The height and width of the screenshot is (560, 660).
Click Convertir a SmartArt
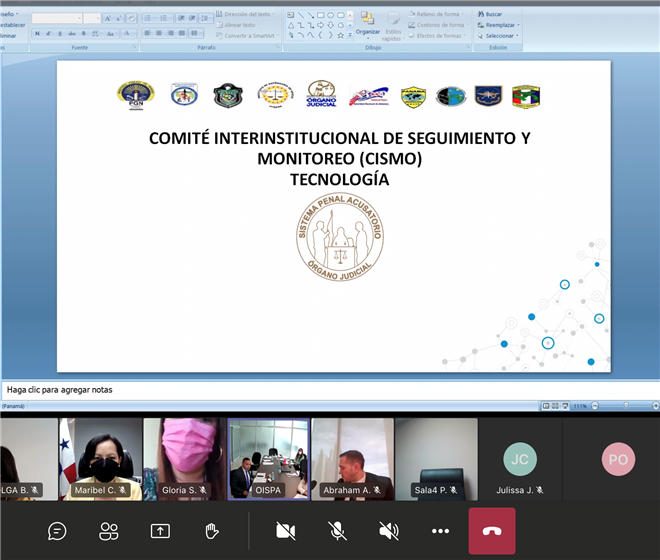click(x=248, y=36)
